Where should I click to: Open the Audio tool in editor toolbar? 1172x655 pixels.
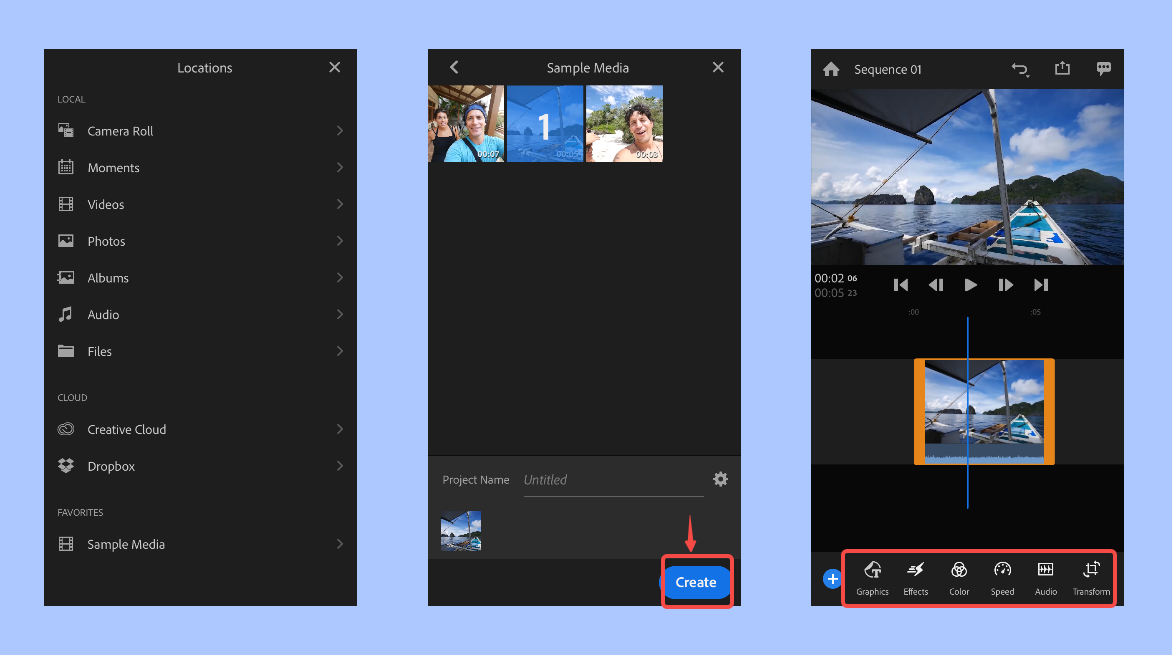click(x=1046, y=578)
